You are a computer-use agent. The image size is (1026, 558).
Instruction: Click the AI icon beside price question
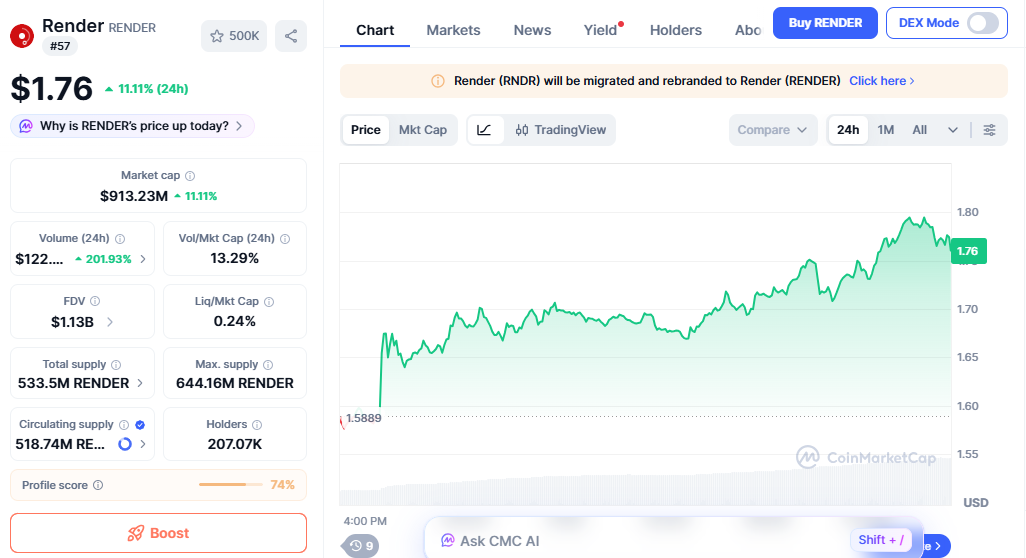tap(26, 126)
